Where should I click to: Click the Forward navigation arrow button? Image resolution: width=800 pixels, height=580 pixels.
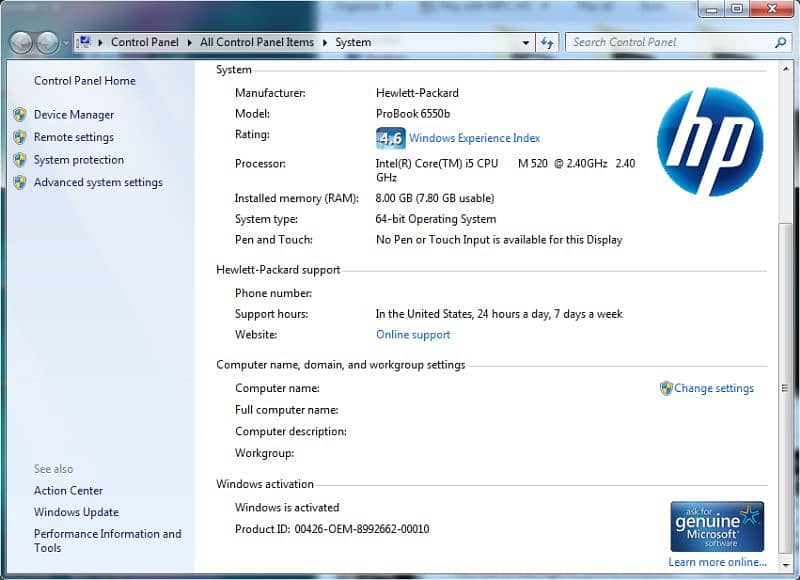47,43
